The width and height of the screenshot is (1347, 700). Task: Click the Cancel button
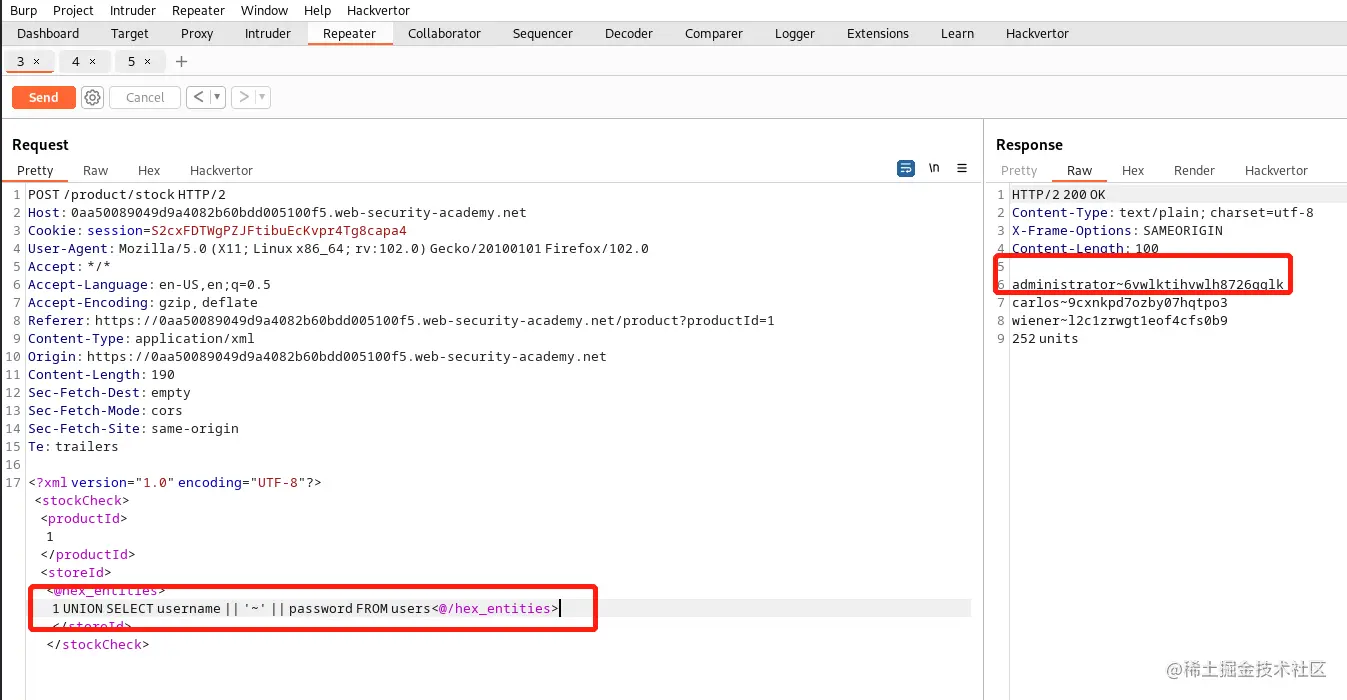click(x=145, y=97)
